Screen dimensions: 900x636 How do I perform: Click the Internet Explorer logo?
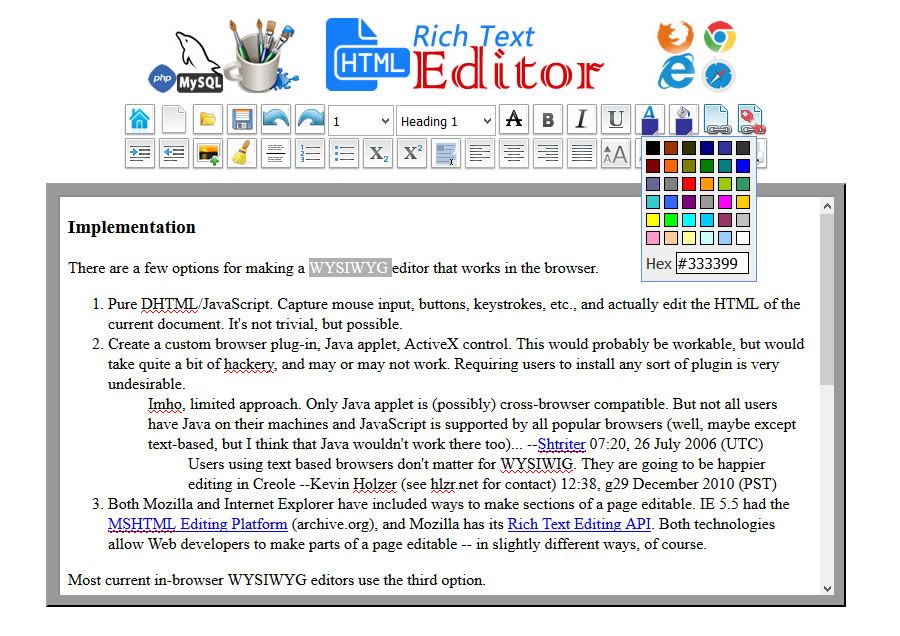tap(676, 73)
